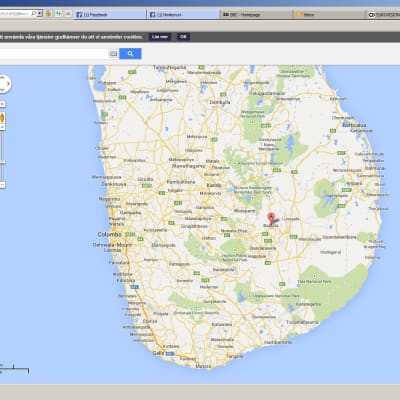This screenshot has height=400, width=400.
Task: Select the yellow Street View pegman
Action: [2, 118]
